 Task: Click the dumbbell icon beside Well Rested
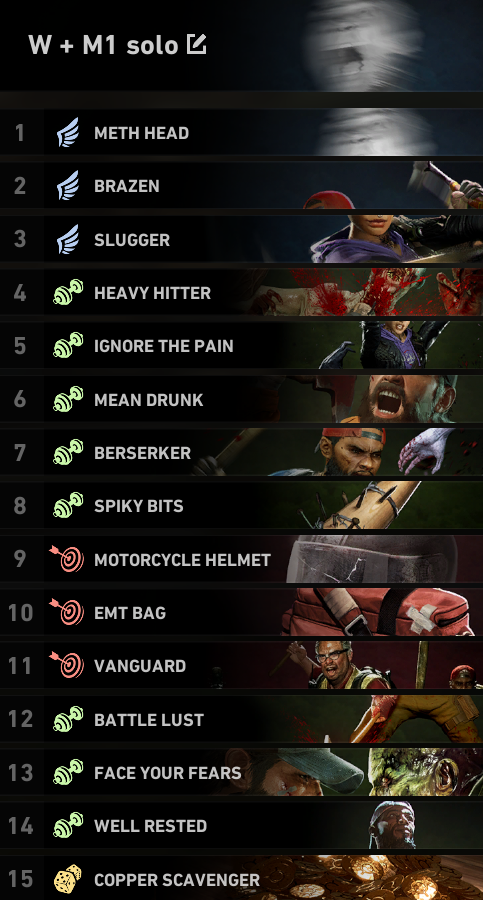[68, 825]
